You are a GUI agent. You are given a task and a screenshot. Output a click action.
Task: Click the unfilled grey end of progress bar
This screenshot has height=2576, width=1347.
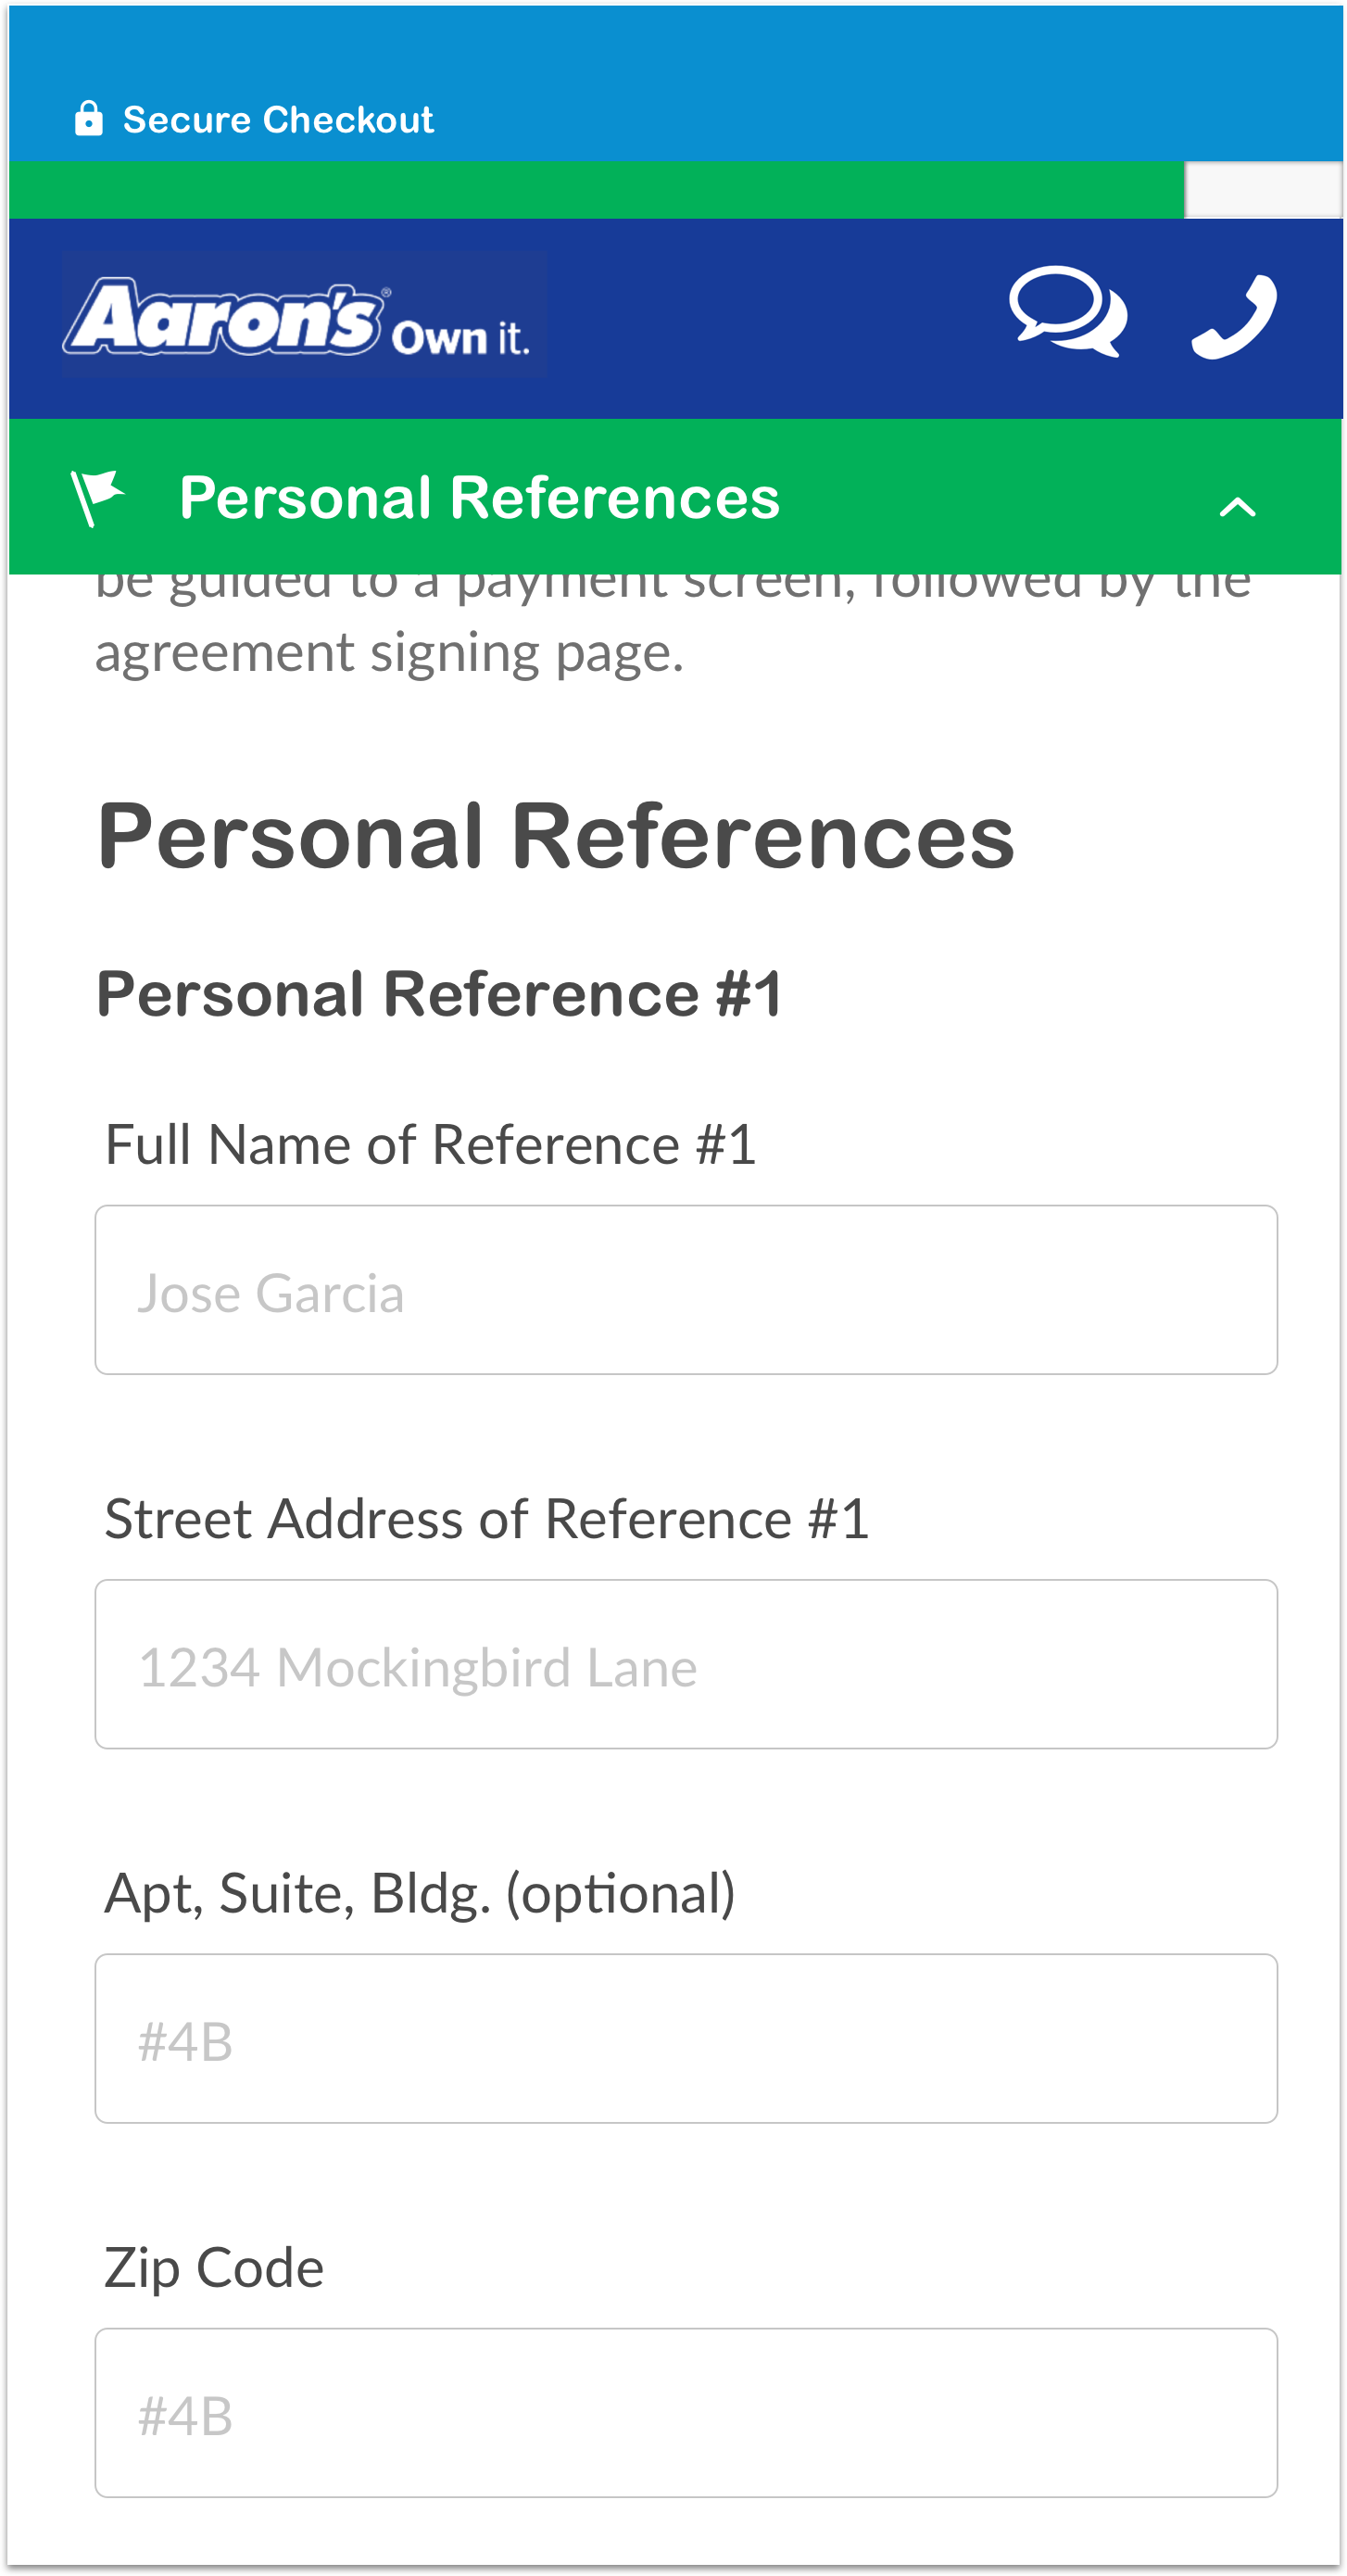click(1262, 190)
